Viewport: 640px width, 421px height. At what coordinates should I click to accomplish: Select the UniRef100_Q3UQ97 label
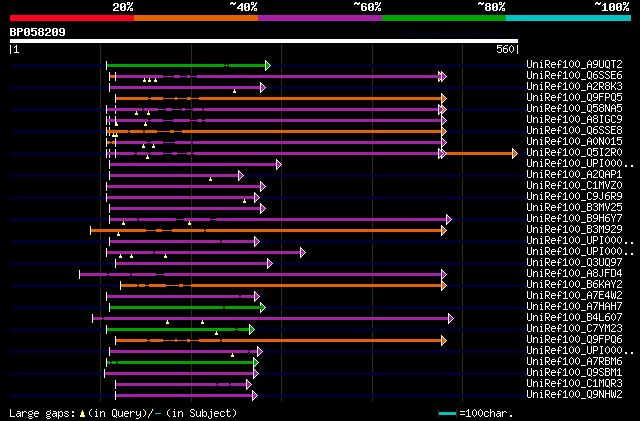click(x=574, y=263)
